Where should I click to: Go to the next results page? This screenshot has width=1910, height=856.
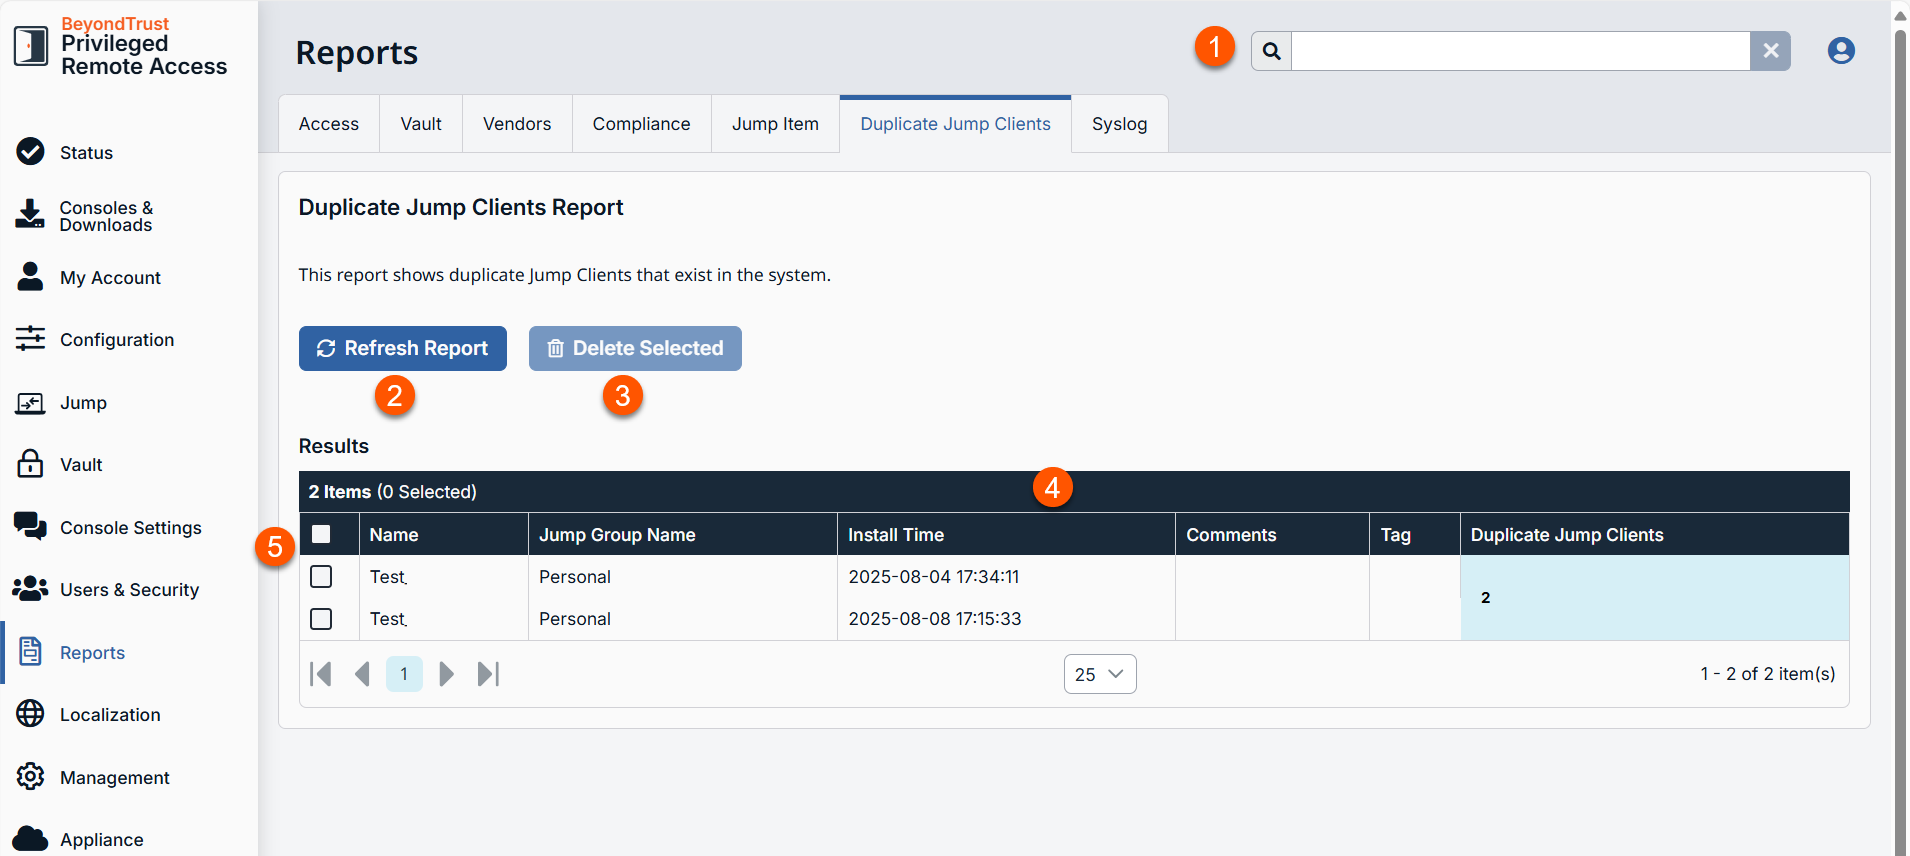[447, 674]
